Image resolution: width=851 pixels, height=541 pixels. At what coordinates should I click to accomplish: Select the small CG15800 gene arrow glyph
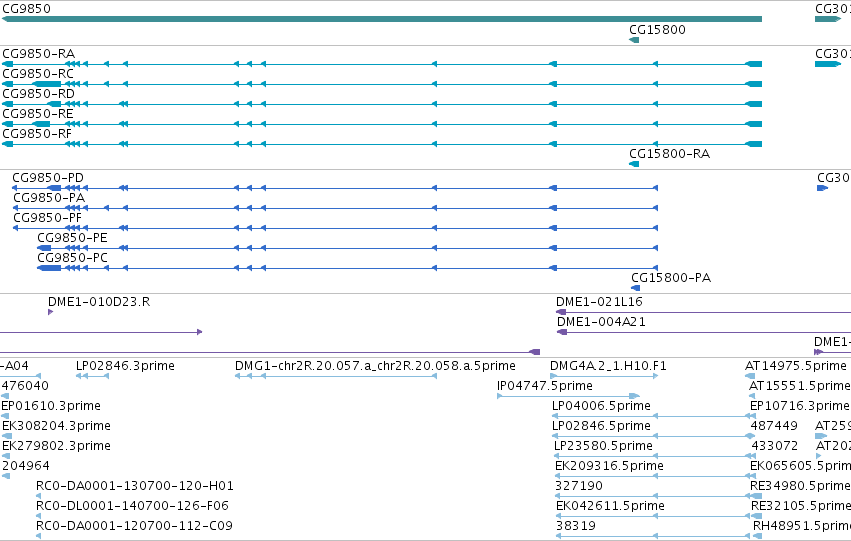[x=634, y=40]
